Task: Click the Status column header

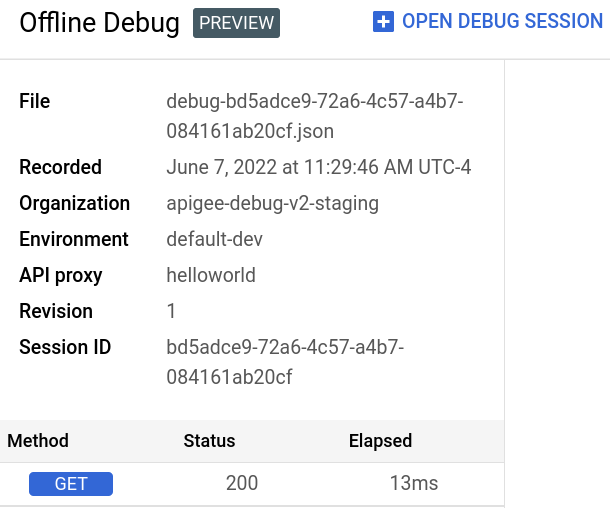Action: coord(209,441)
